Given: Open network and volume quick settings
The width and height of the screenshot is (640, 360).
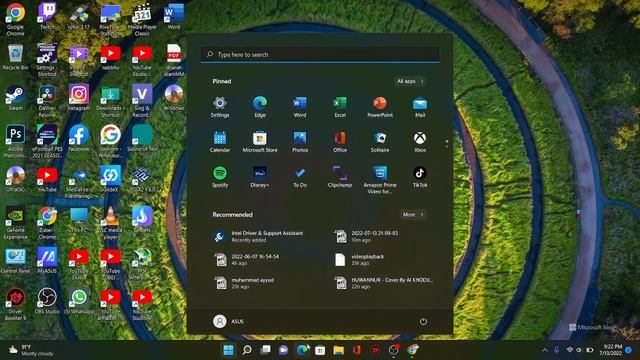Looking at the screenshot, I should (x=580, y=350).
